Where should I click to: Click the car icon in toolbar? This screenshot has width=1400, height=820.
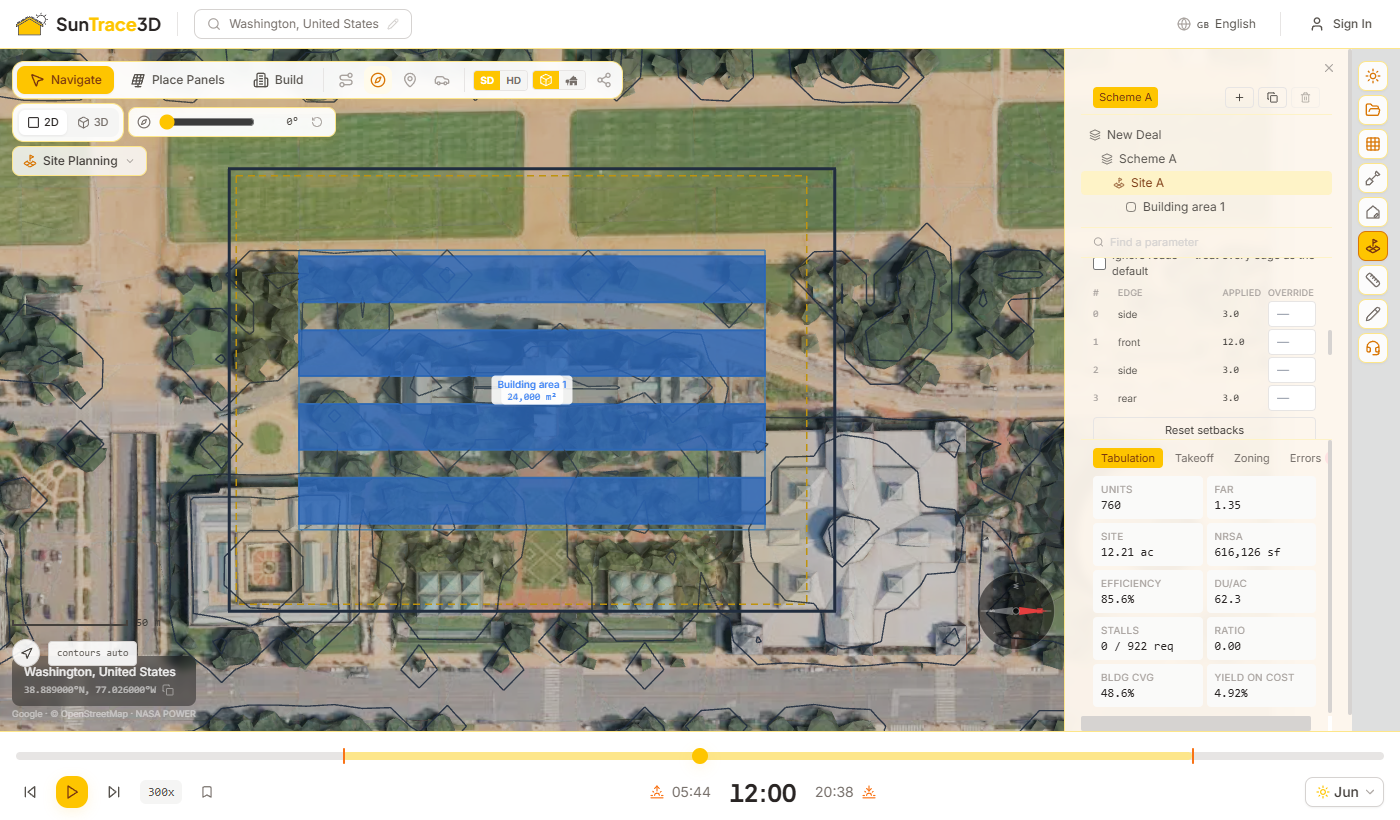click(442, 80)
